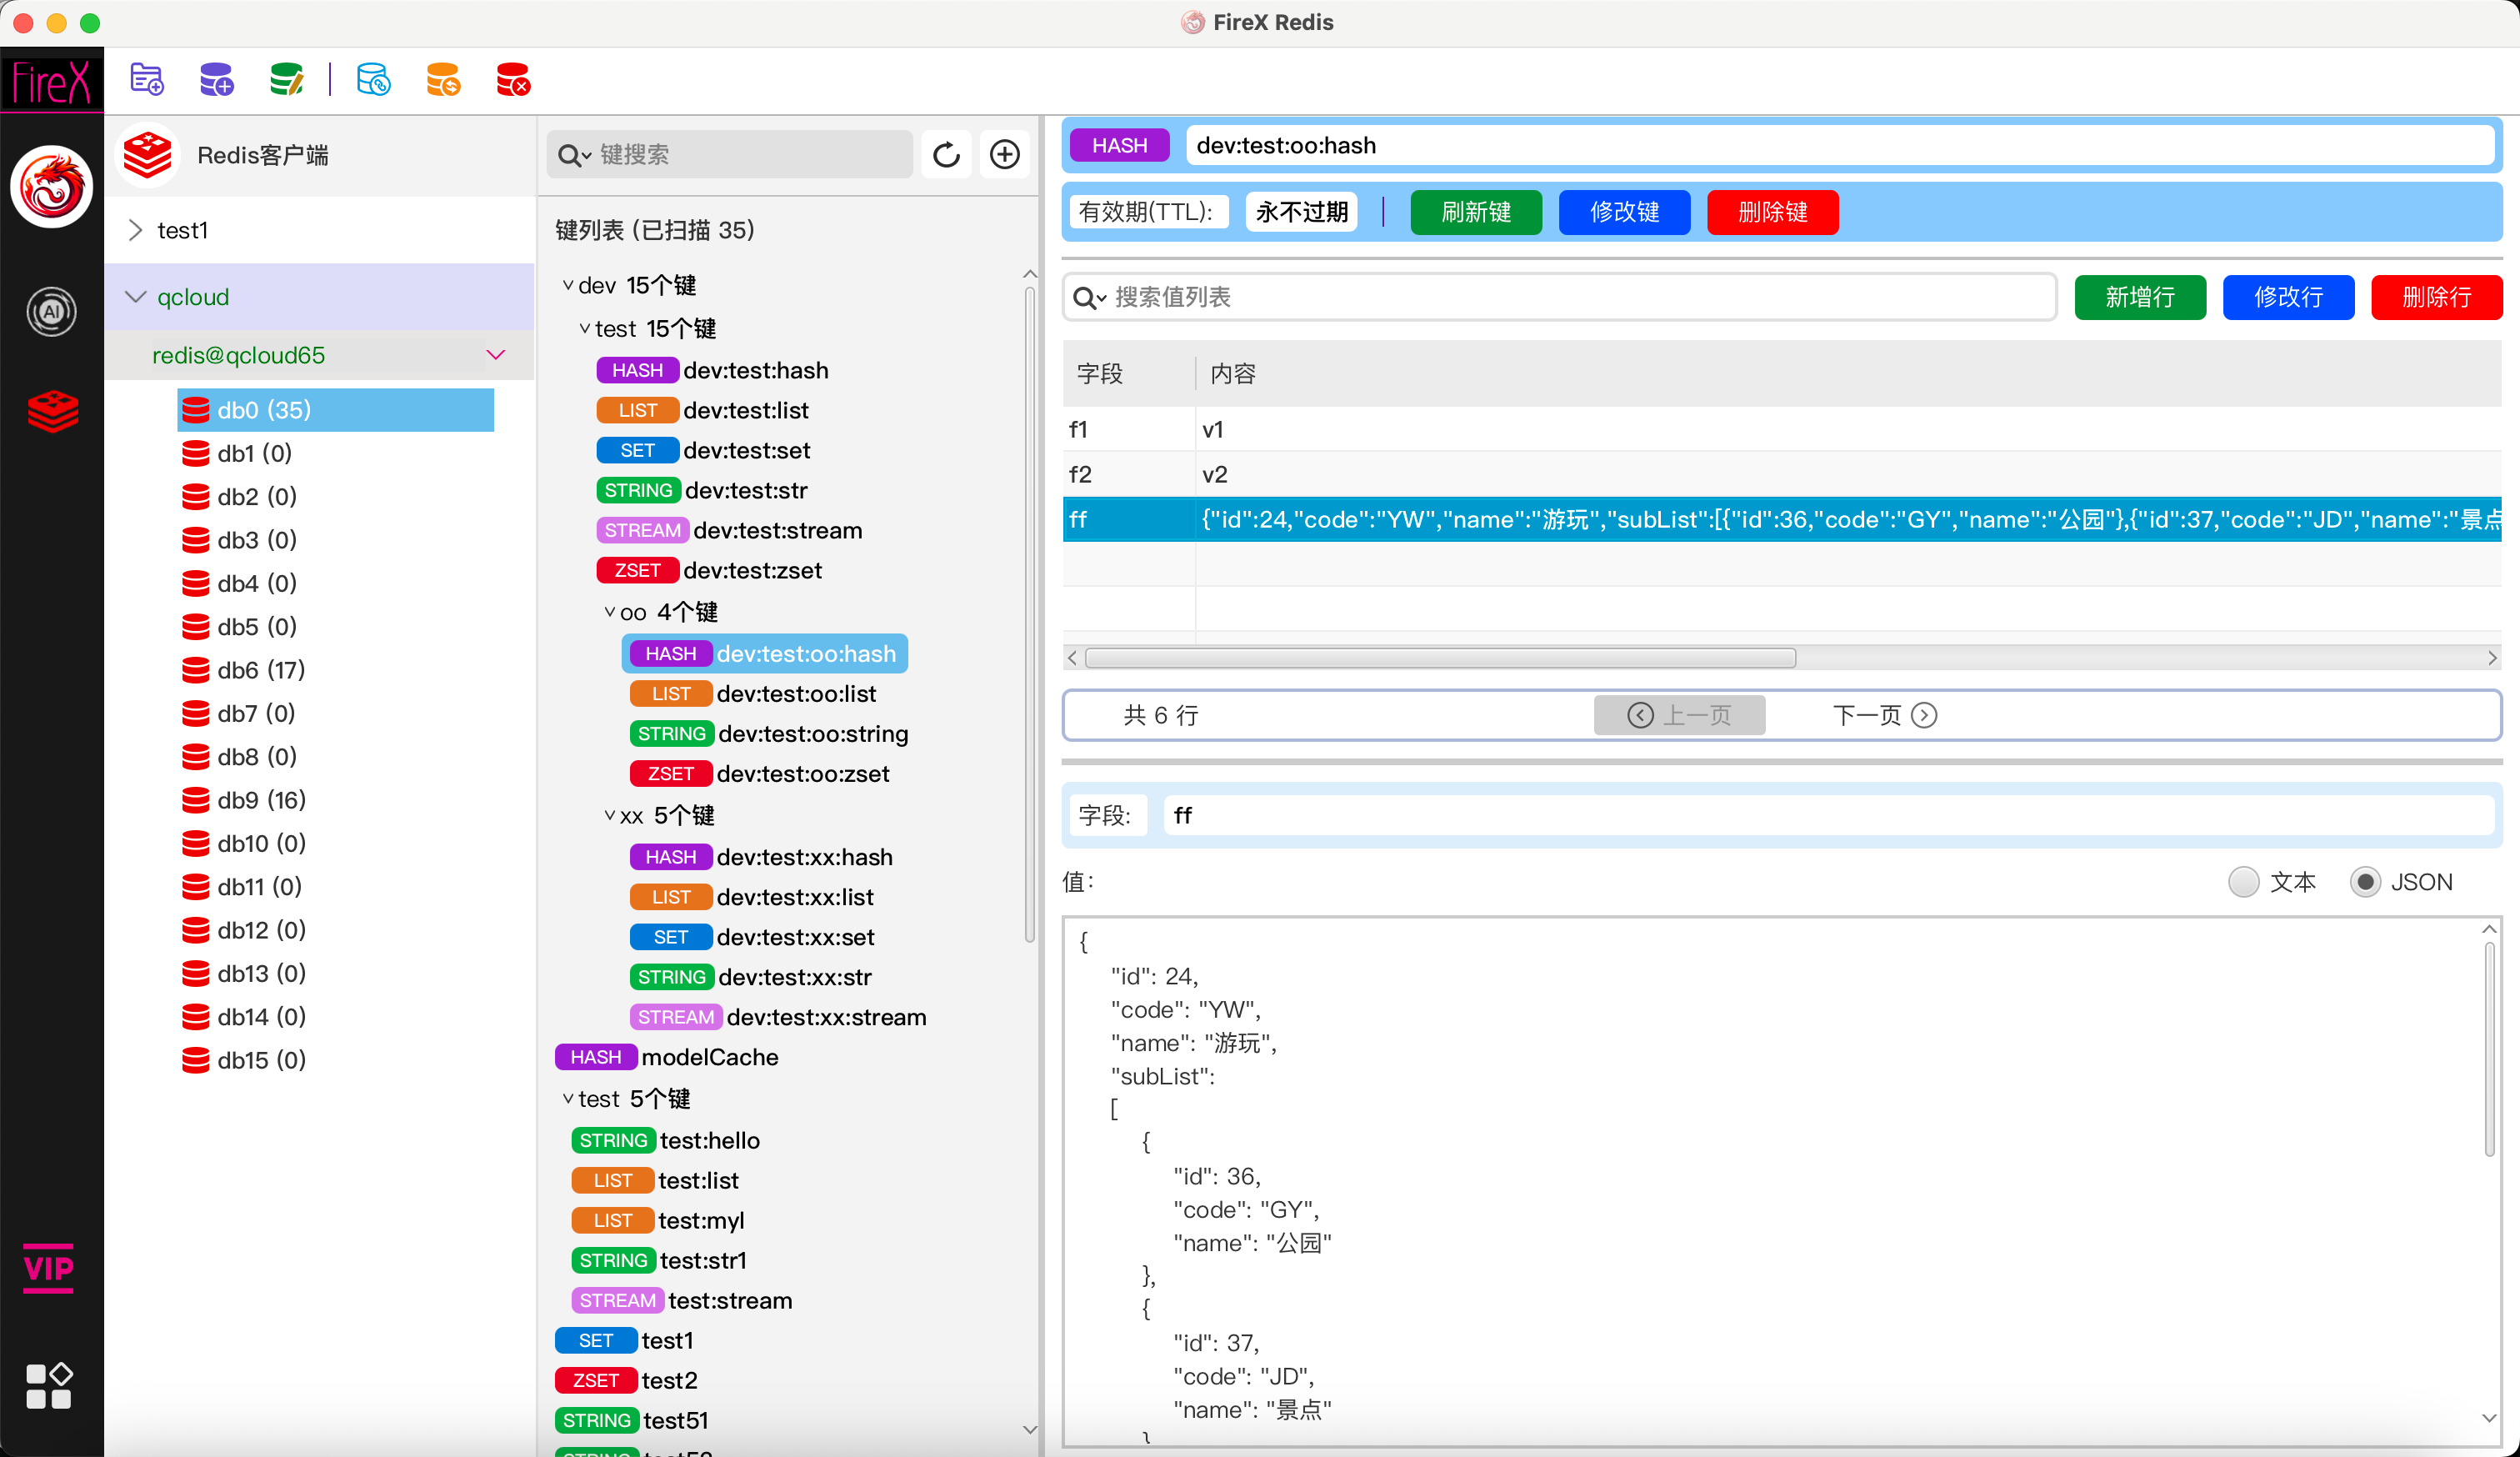
Task: Click the add connection group toolbar icon
Action: pos(147,79)
